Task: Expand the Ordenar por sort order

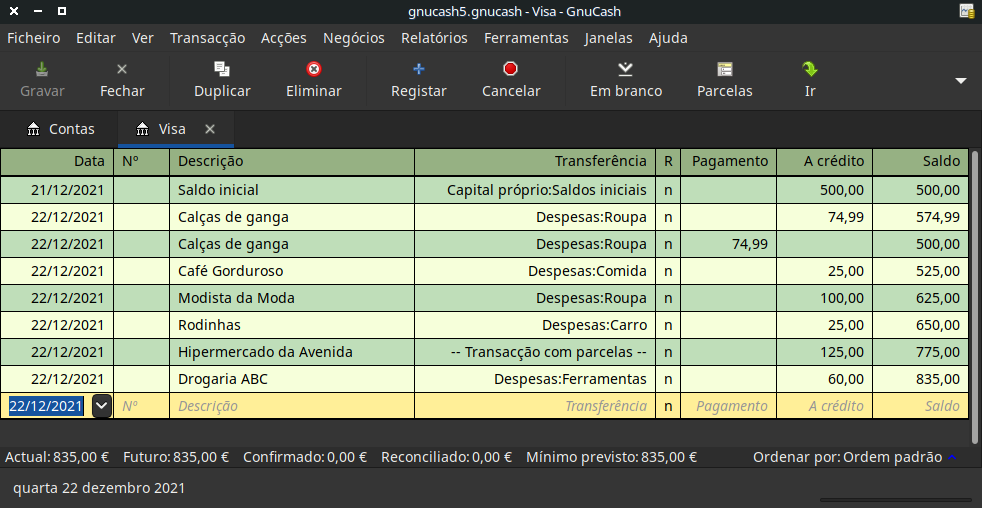Action: [x=952, y=457]
